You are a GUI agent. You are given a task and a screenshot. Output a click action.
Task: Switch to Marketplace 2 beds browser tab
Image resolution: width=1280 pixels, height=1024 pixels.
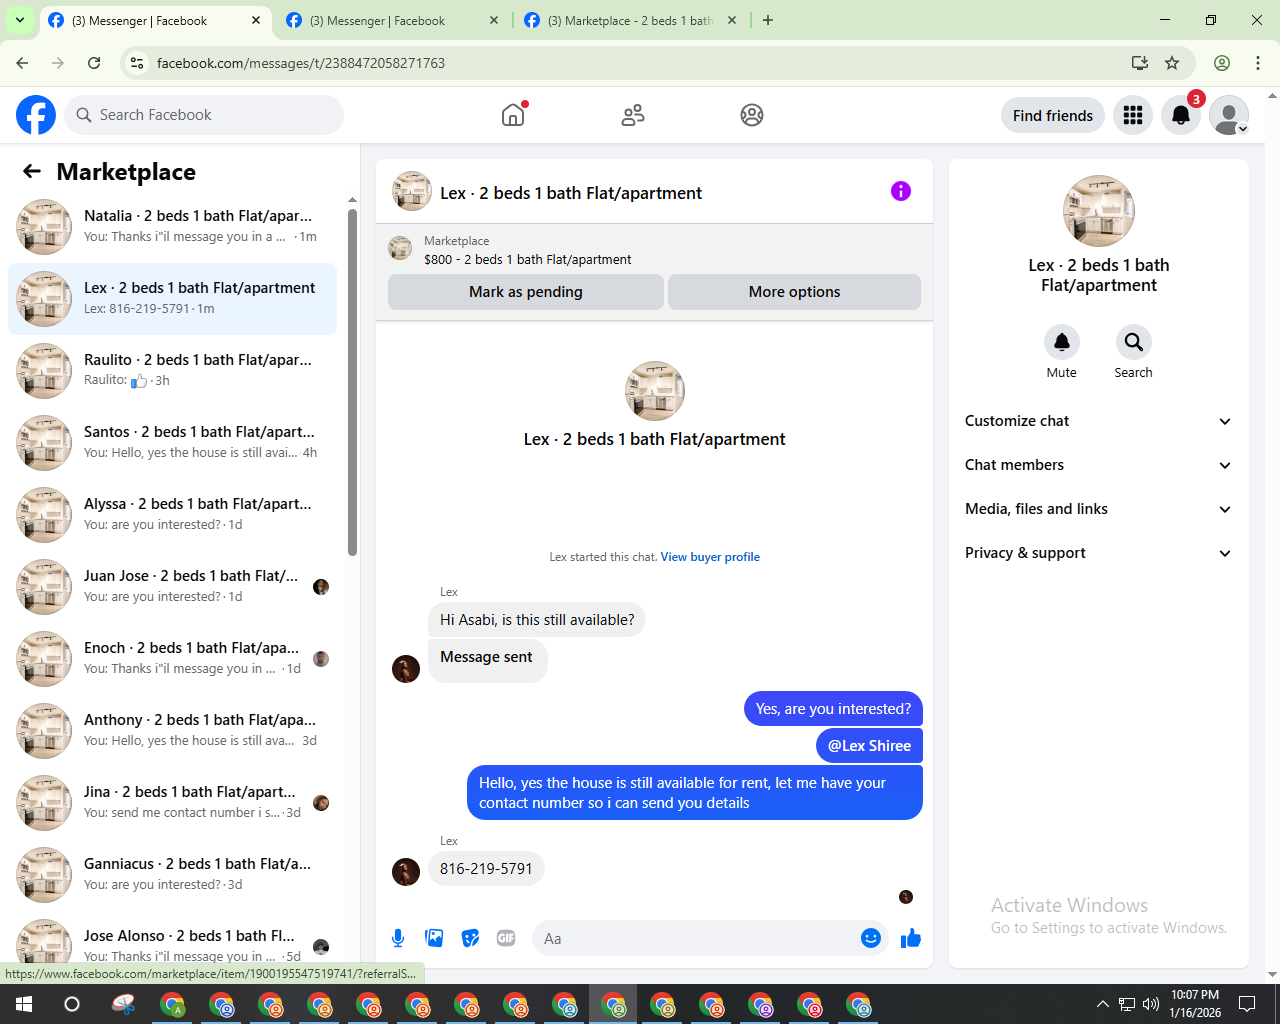coord(629,20)
